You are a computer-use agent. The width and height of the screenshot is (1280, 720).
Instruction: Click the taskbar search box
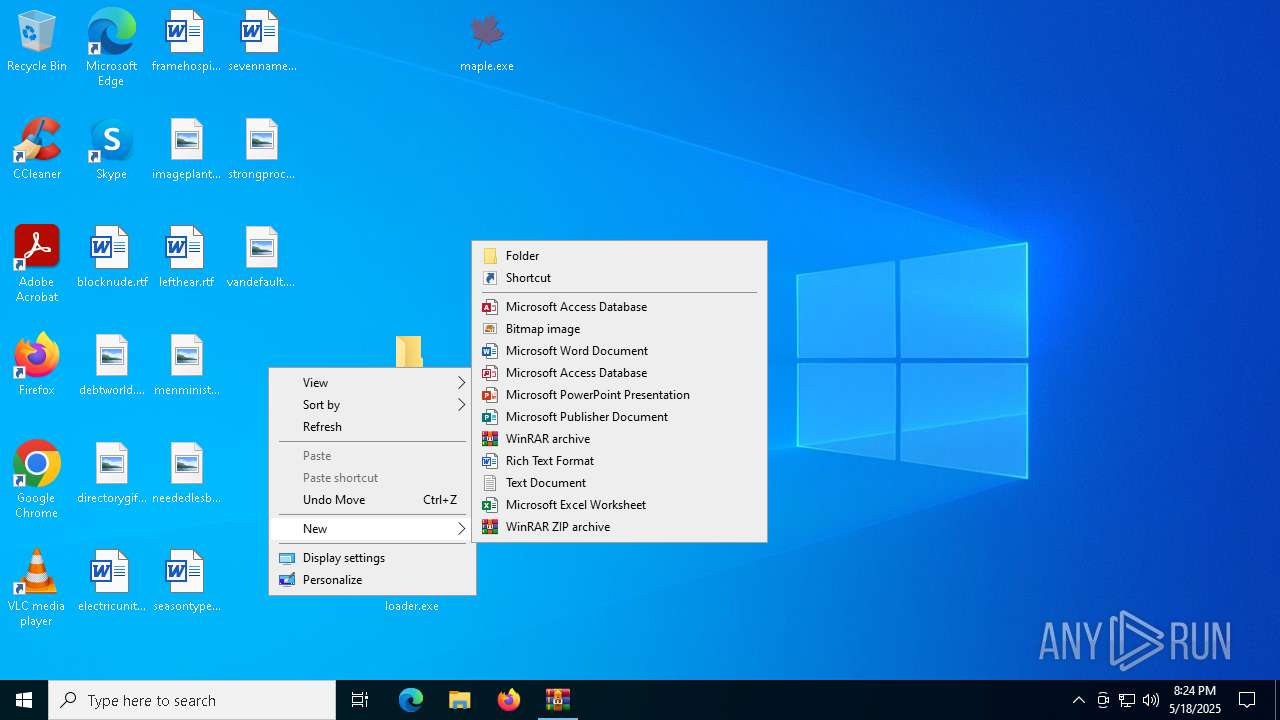point(192,700)
